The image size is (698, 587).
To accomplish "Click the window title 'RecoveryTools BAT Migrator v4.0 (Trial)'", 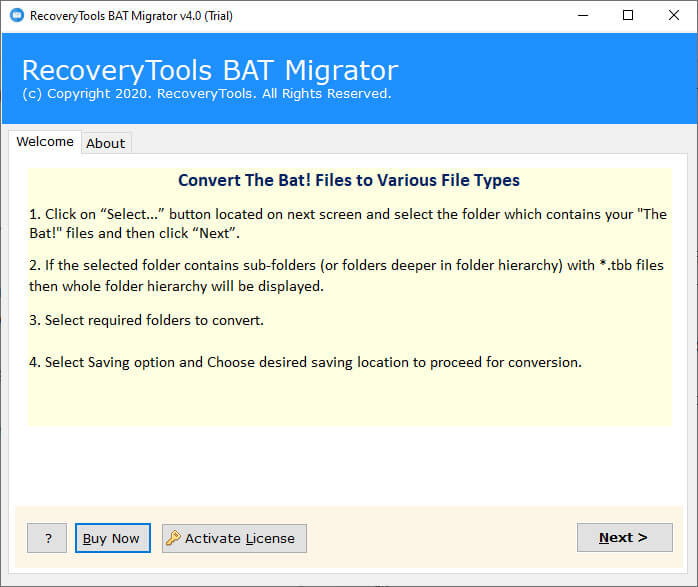I will 131,16.
